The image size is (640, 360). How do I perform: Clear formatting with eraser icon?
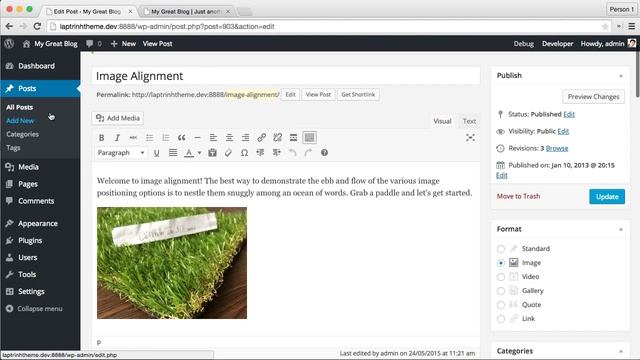(x=228, y=153)
